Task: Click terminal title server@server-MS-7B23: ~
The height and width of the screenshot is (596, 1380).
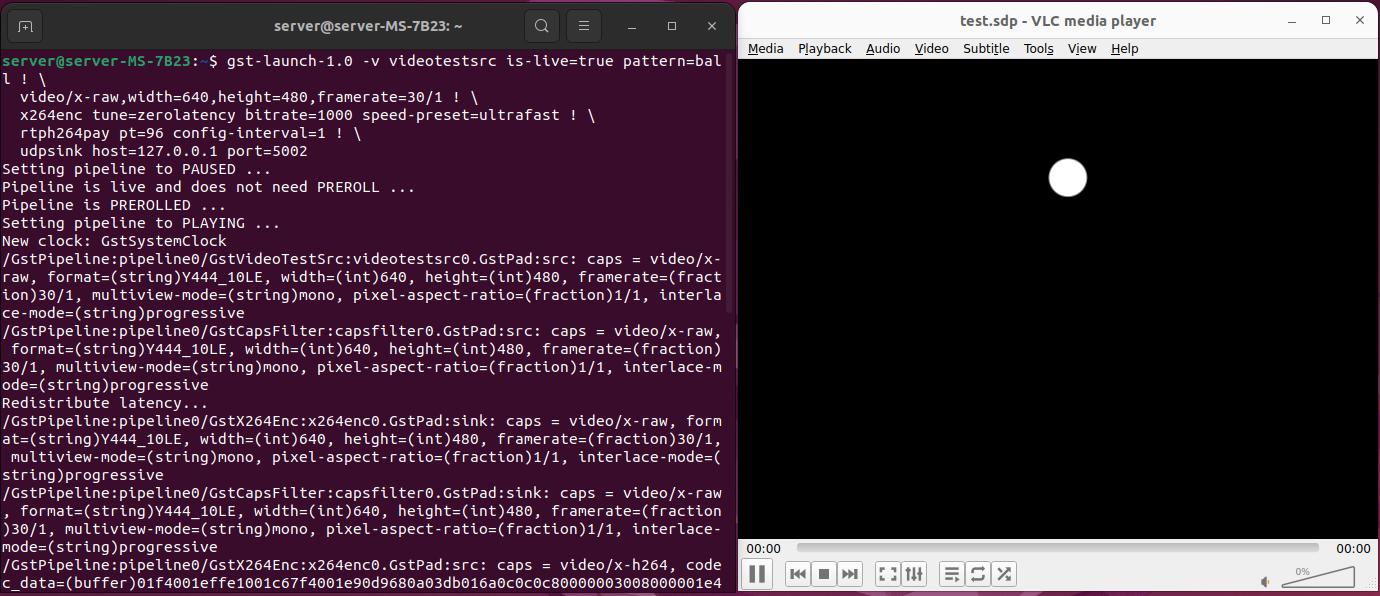Action: tap(368, 26)
